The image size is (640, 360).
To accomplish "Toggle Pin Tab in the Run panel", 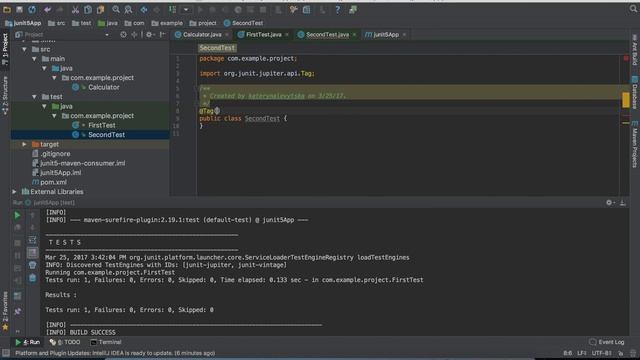I will pyautogui.click(x=18, y=311).
